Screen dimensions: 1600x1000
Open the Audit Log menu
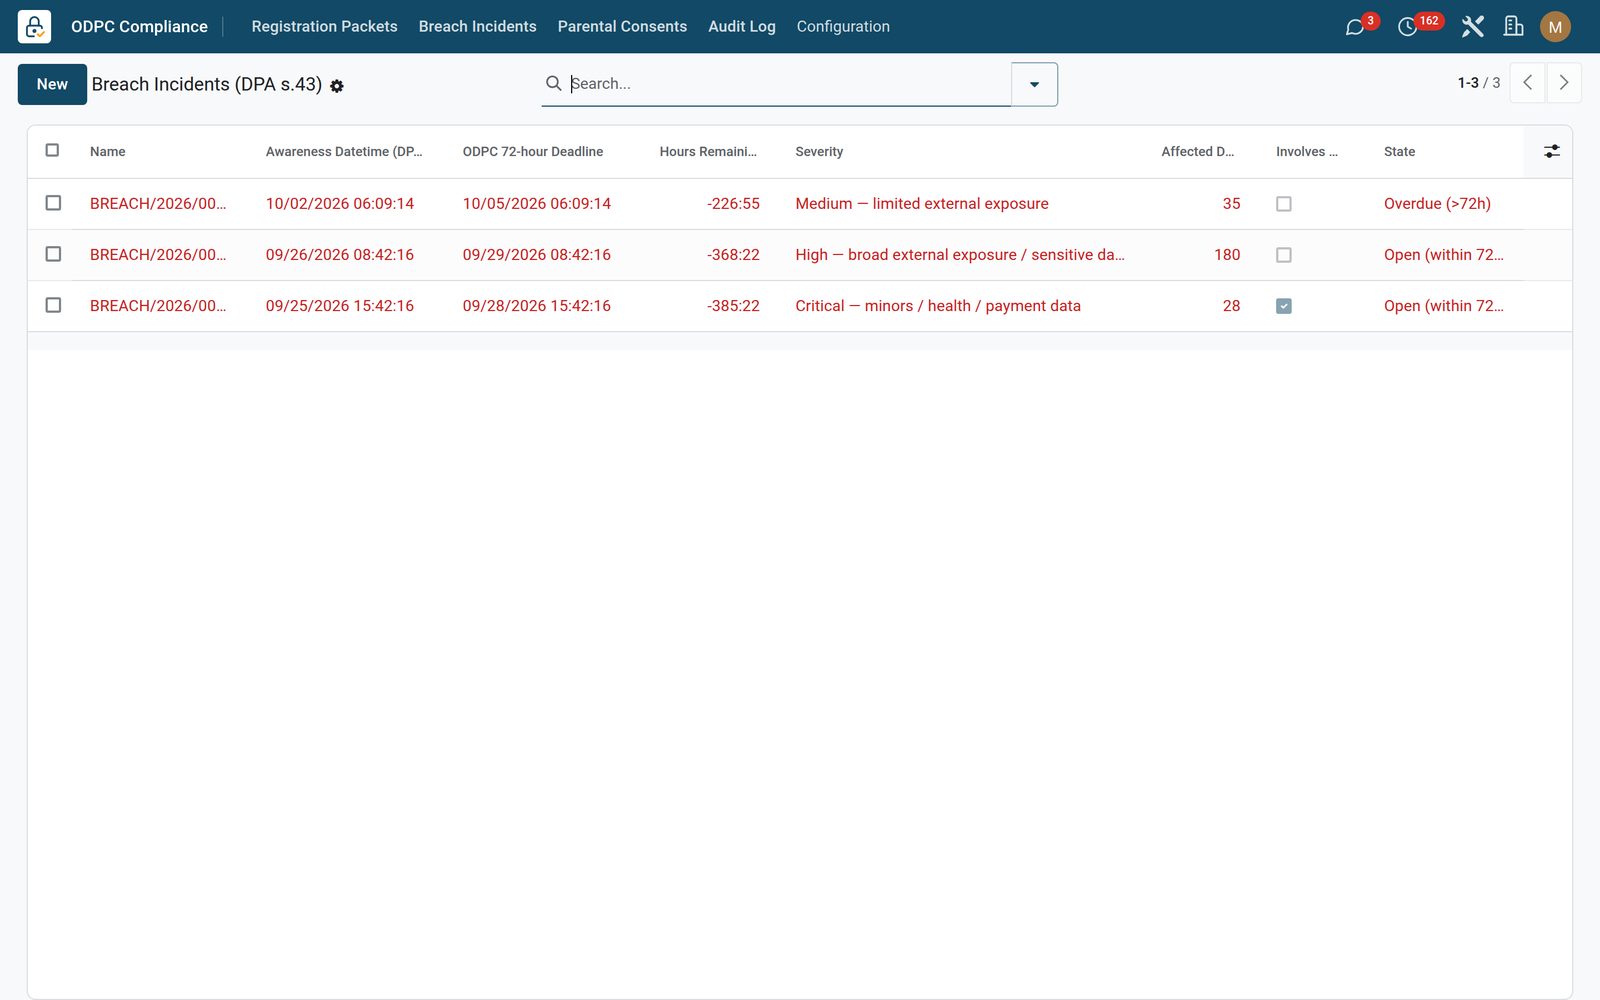coord(741,27)
